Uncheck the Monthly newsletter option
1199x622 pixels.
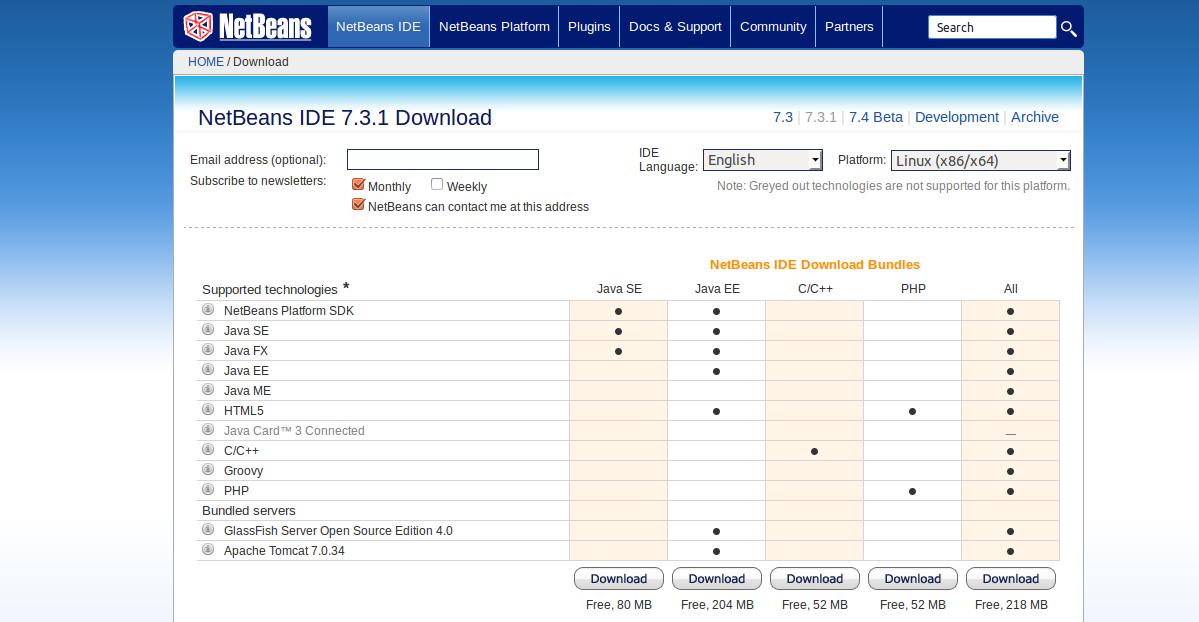pyautogui.click(x=358, y=184)
